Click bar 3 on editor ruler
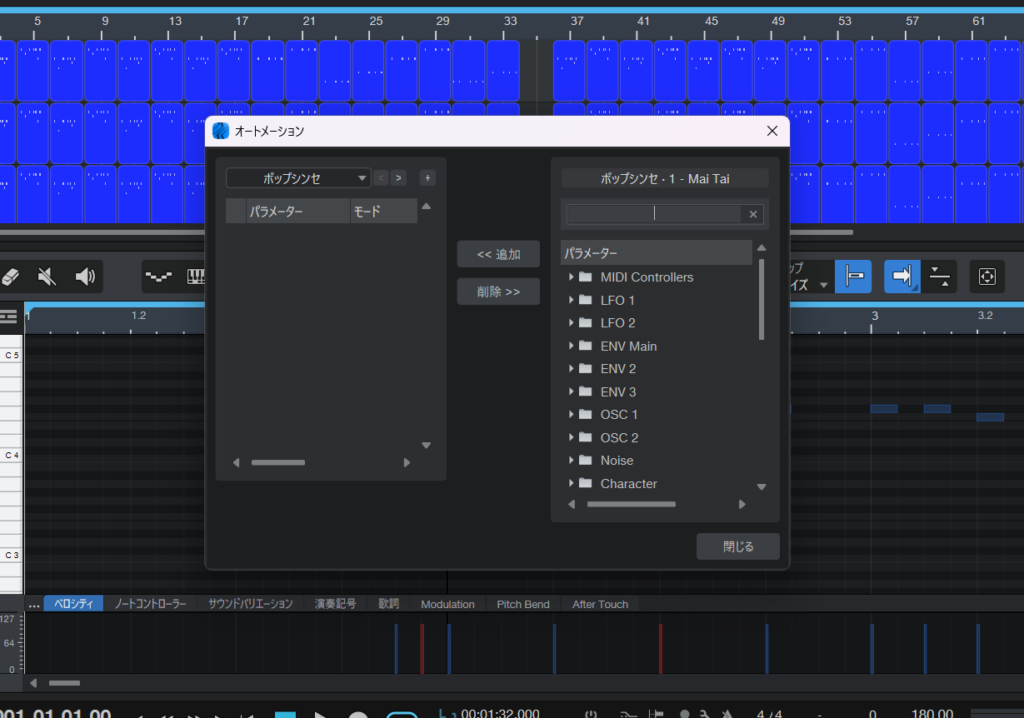The image size is (1024, 718). [874, 316]
